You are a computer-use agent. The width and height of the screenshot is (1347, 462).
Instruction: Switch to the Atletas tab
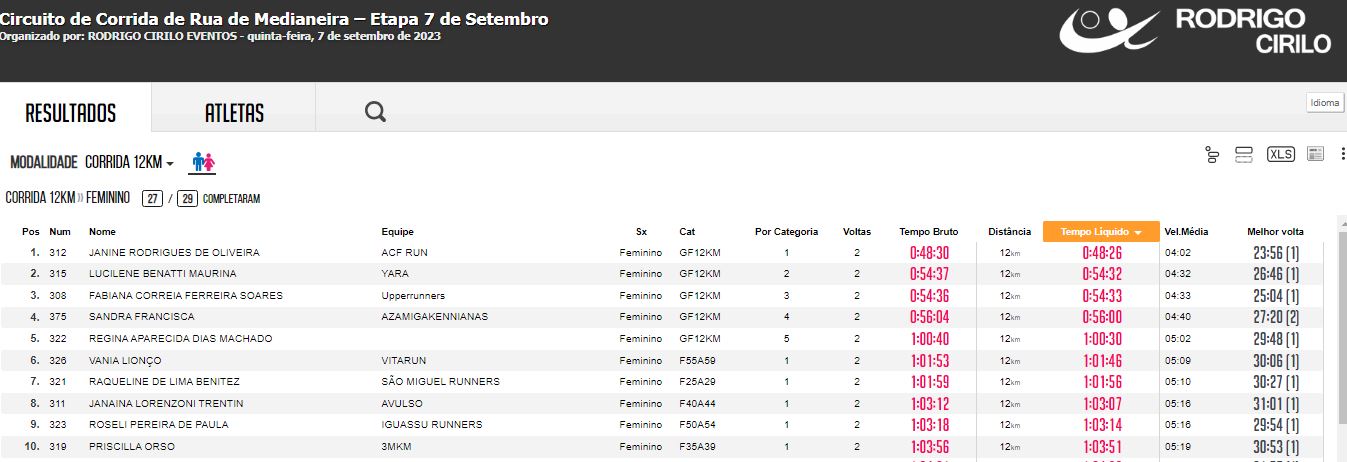pyautogui.click(x=234, y=113)
